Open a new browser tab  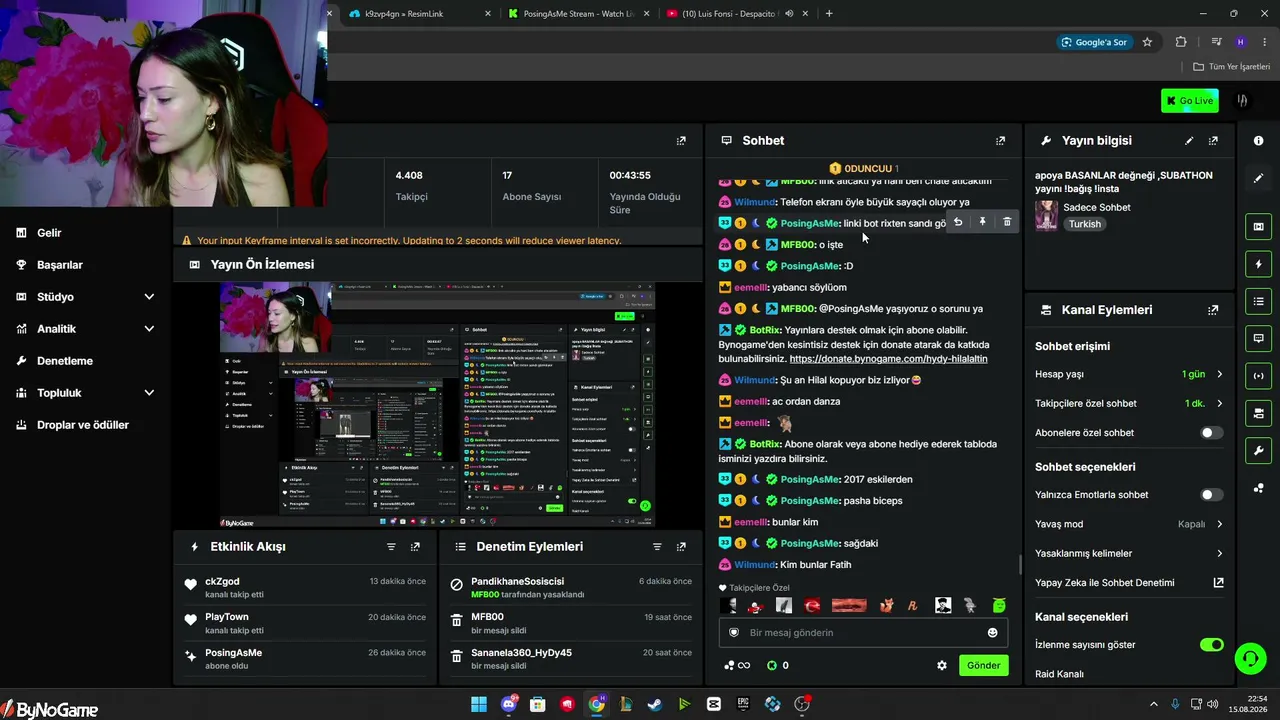coord(829,14)
